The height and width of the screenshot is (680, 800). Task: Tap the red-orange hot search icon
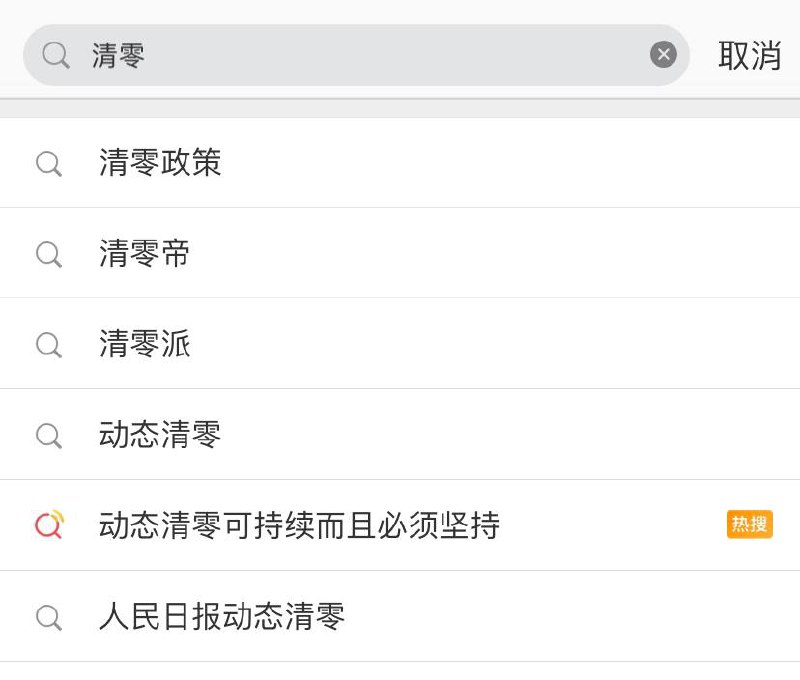point(48,525)
